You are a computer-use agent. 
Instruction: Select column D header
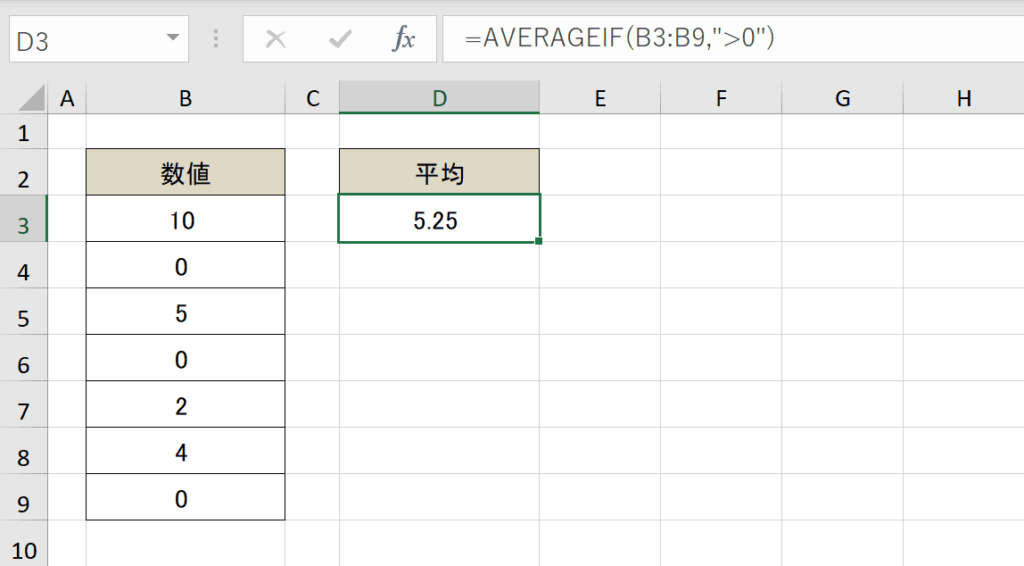pyautogui.click(x=440, y=98)
